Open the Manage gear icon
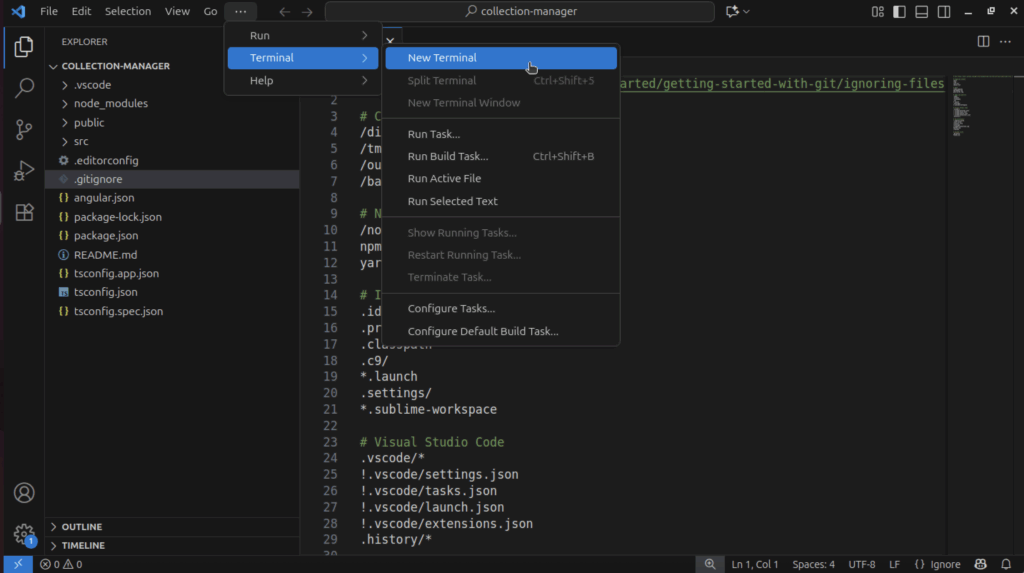Viewport: 1024px width, 573px height. pyautogui.click(x=24, y=534)
